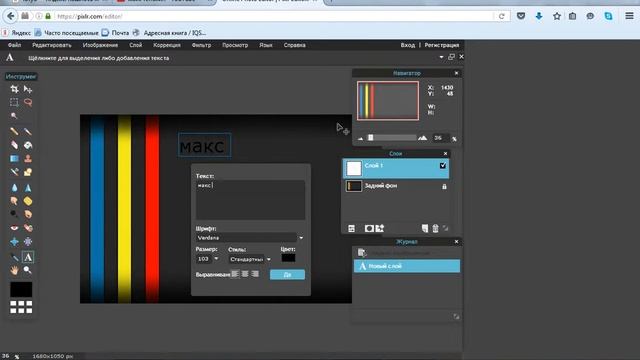Image resolution: width=640 pixels, height=360 pixels.
Task: Open the main foreground color swatch
Action: 21,289
